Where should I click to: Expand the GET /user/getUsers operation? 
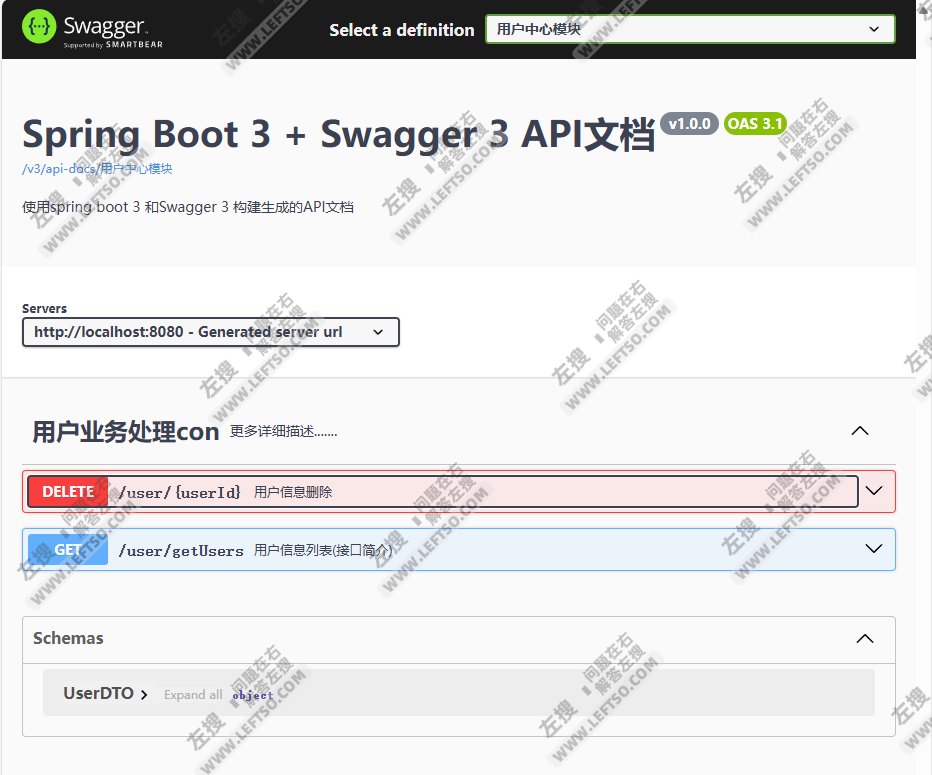click(874, 549)
